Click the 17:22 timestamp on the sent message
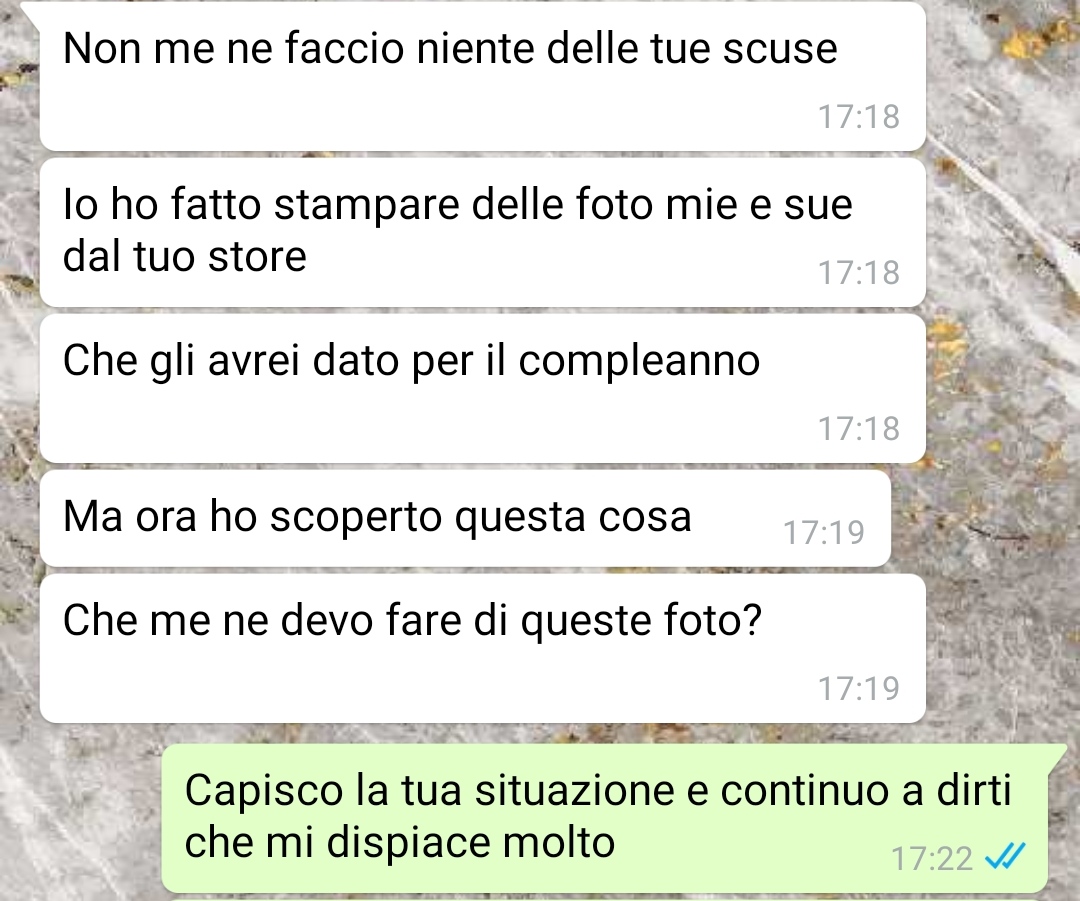The width and height of the screenshot is (1080, 901). pyautogui.click(x=931, y=859)
